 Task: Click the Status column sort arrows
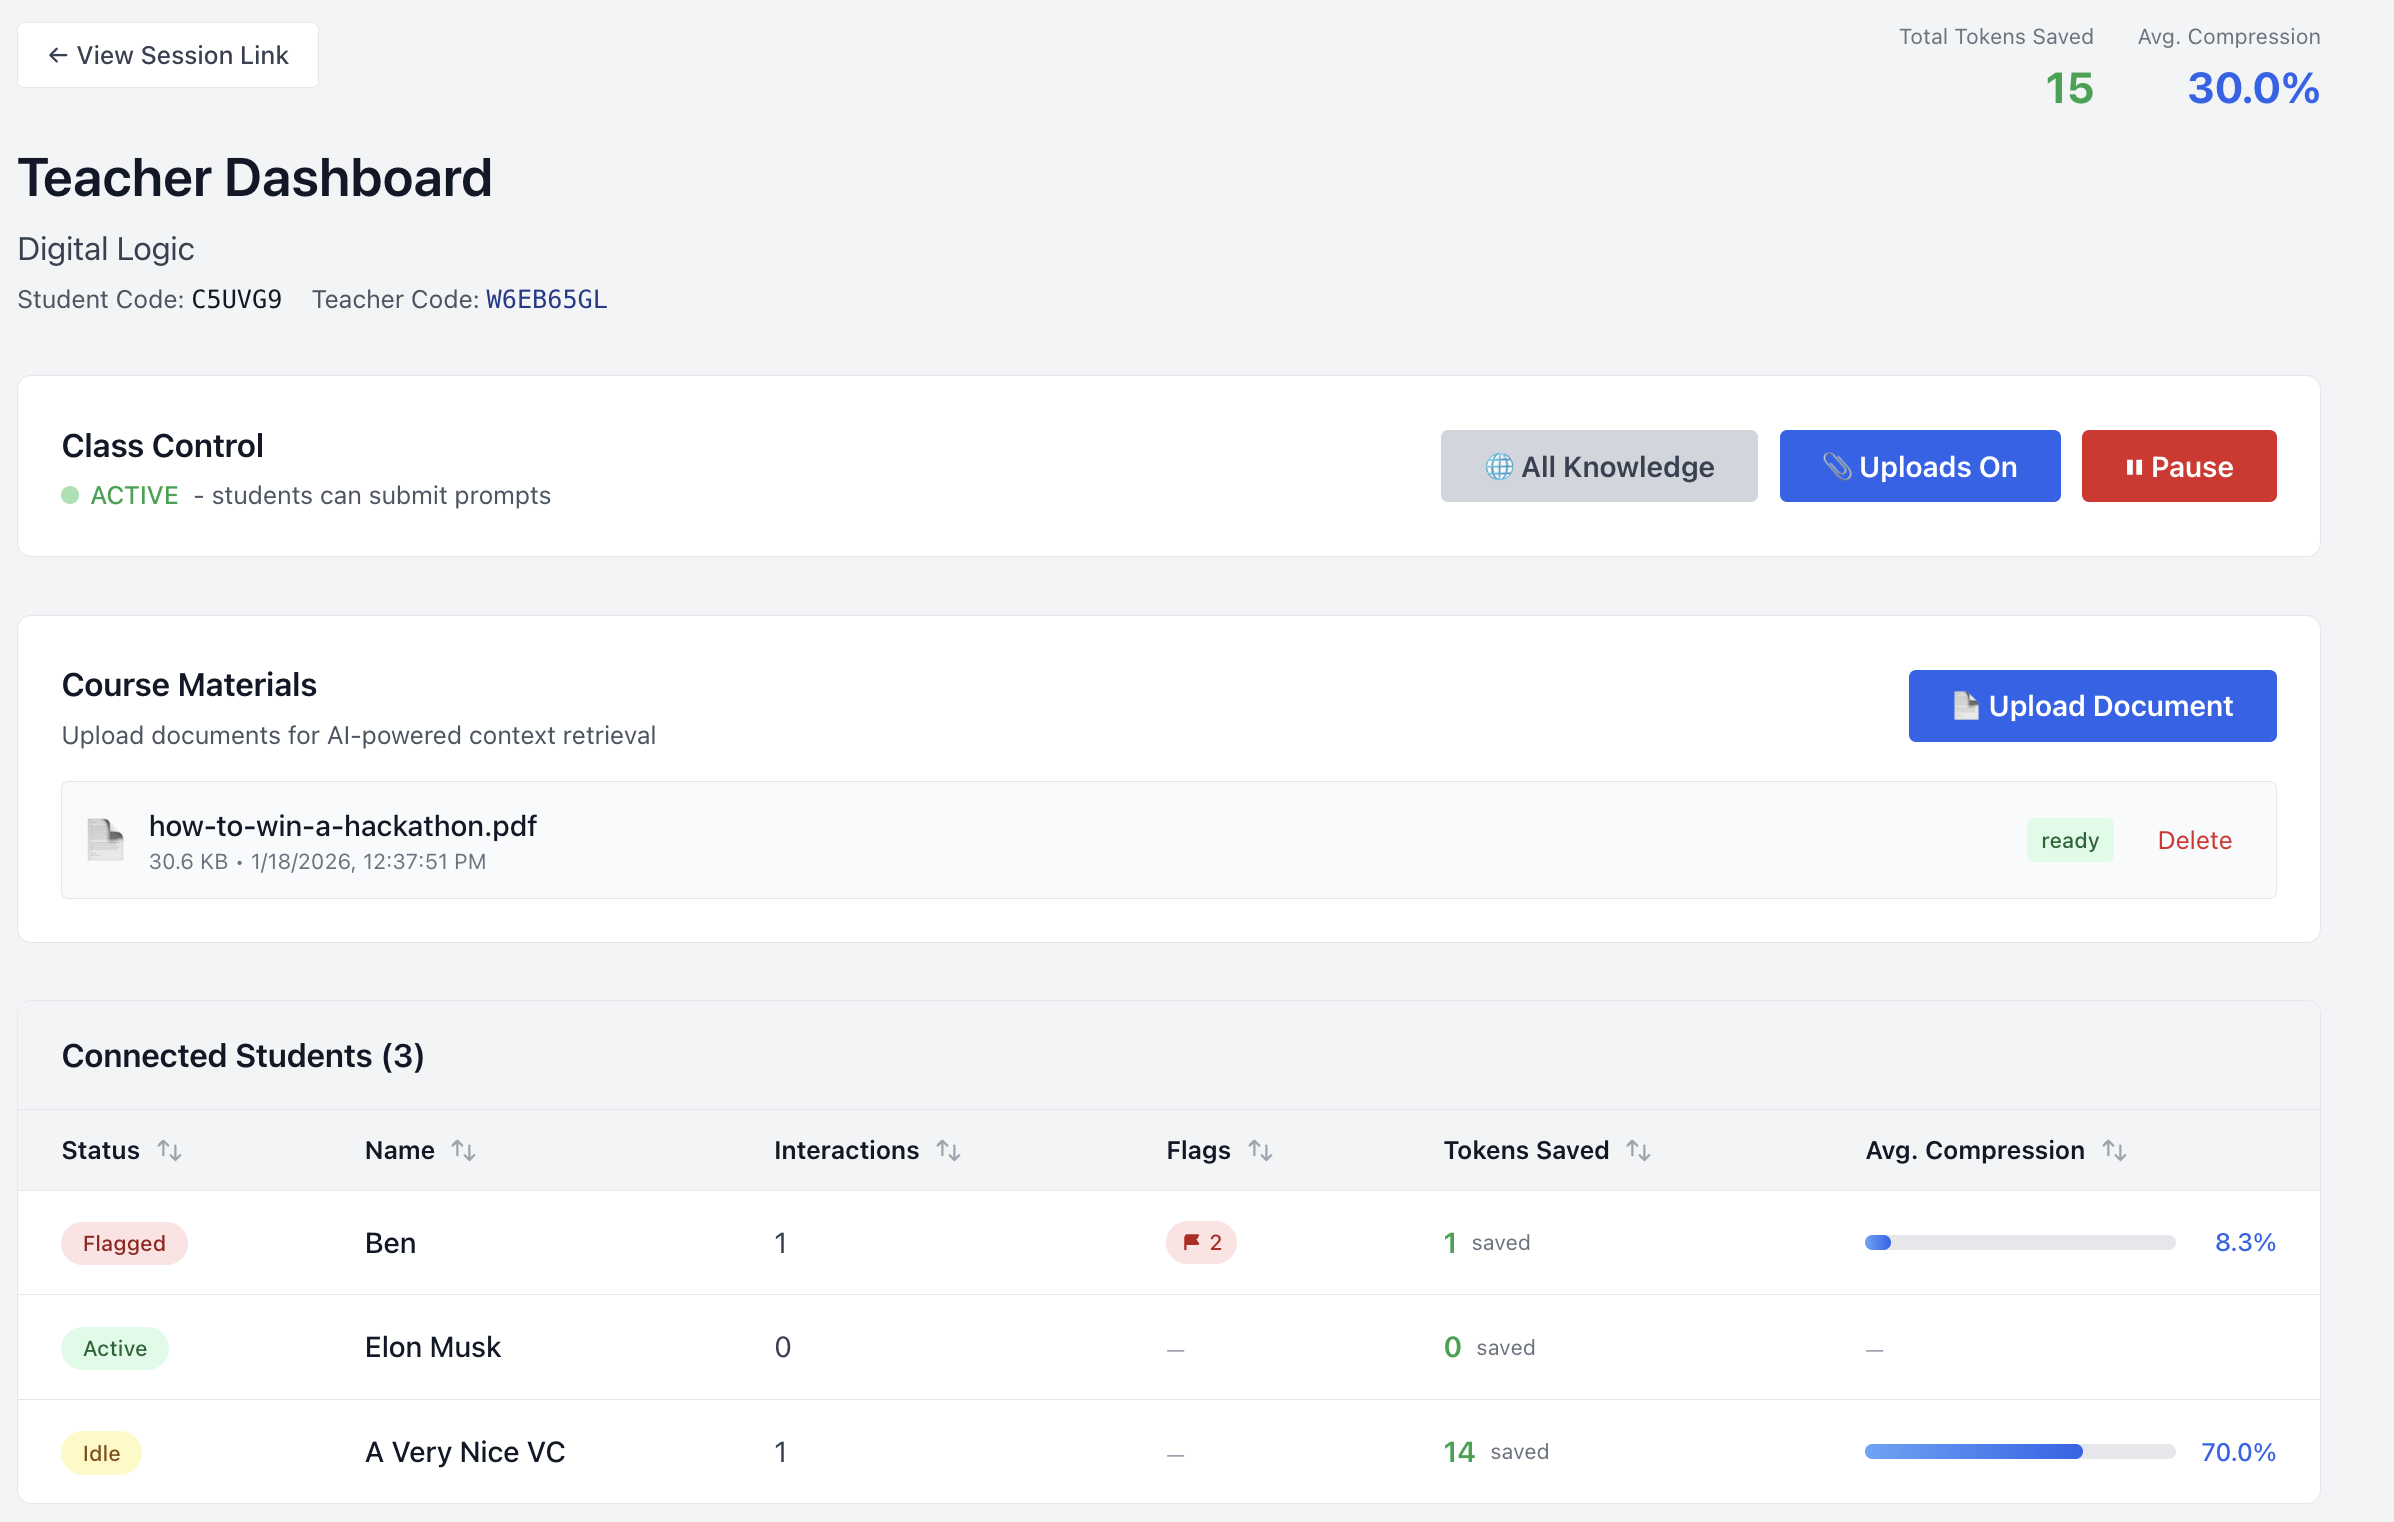pyautogui.click(x=169, y=1150)
